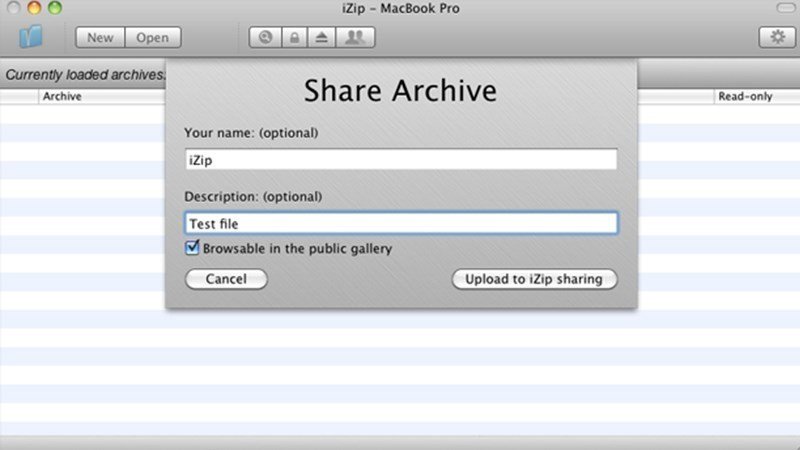Click the green zoom window button
This screenshot has height=450, width=800.
[x=55, y=7]
